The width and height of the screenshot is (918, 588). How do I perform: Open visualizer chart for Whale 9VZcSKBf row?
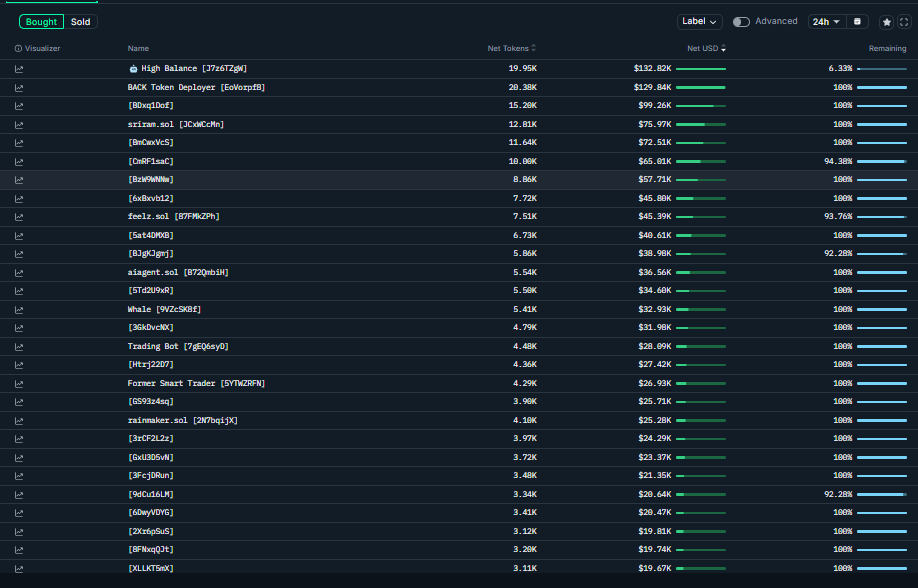pos(19,309)
